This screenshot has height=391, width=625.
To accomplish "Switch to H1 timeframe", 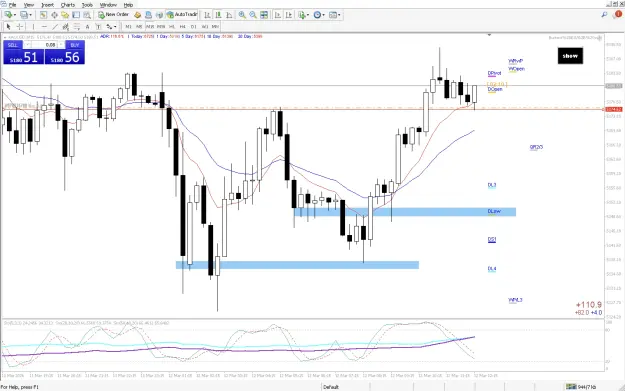I will [172, 27].
